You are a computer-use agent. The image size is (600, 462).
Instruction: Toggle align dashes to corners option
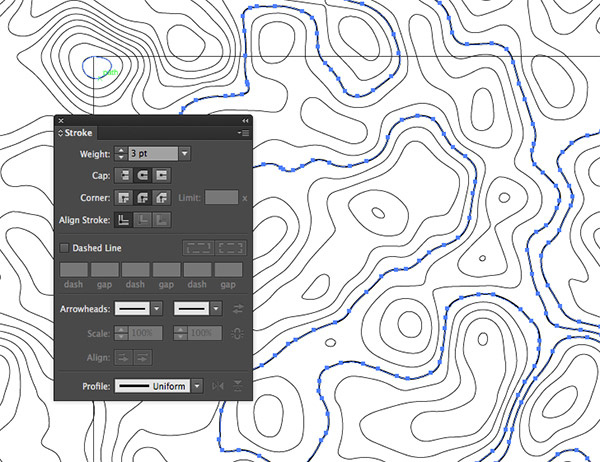[x=231, y=248]
